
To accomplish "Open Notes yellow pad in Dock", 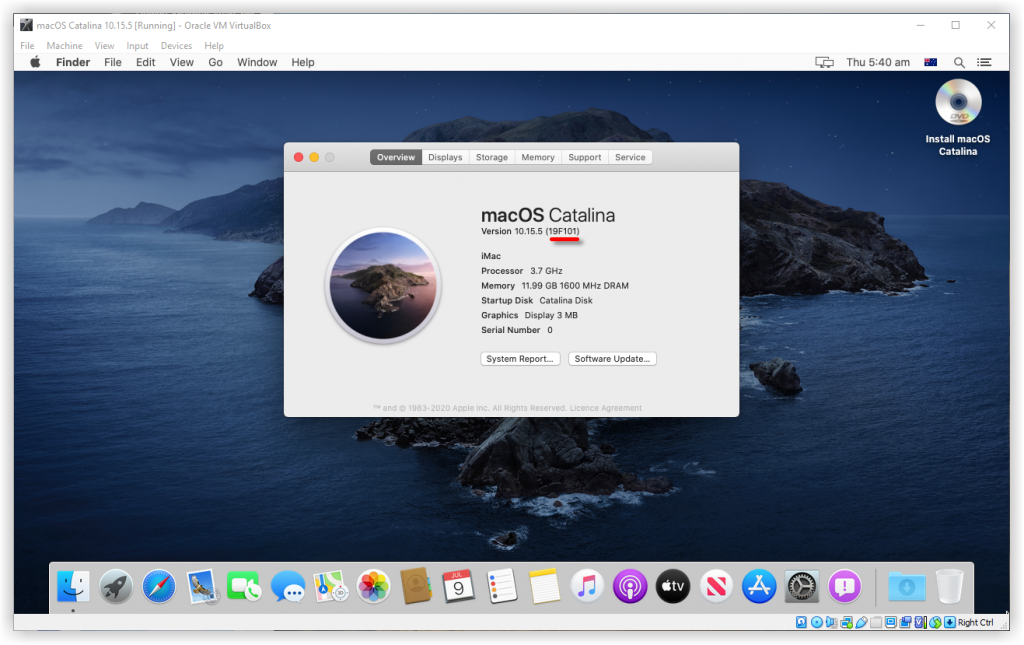I will coord(545,586).
